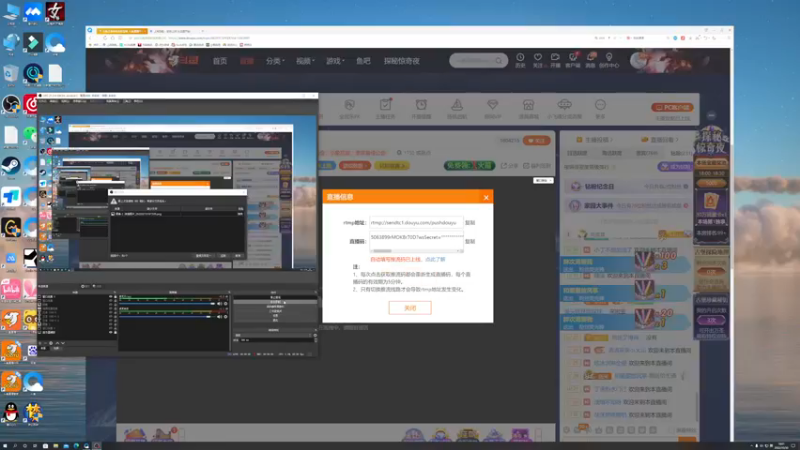
Task: Click the stream key text field
Action: [416, 239]
